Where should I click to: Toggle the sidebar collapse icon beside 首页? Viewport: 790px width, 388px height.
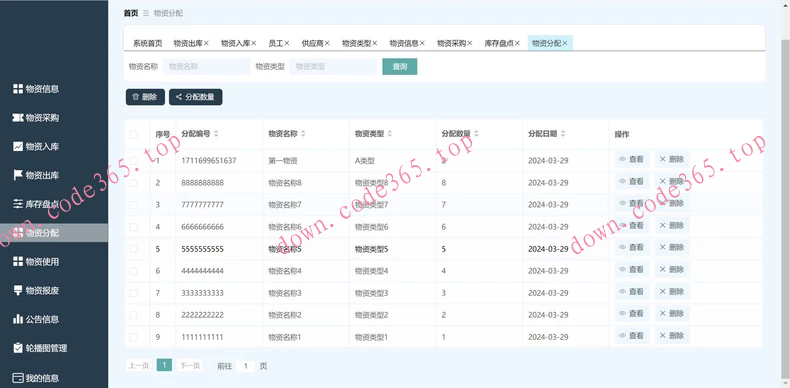coord(146,14)
